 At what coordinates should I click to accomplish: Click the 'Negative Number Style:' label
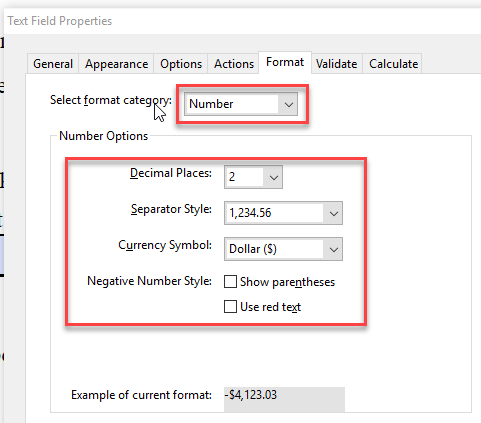pyautogui.click(x=149, y=281)
